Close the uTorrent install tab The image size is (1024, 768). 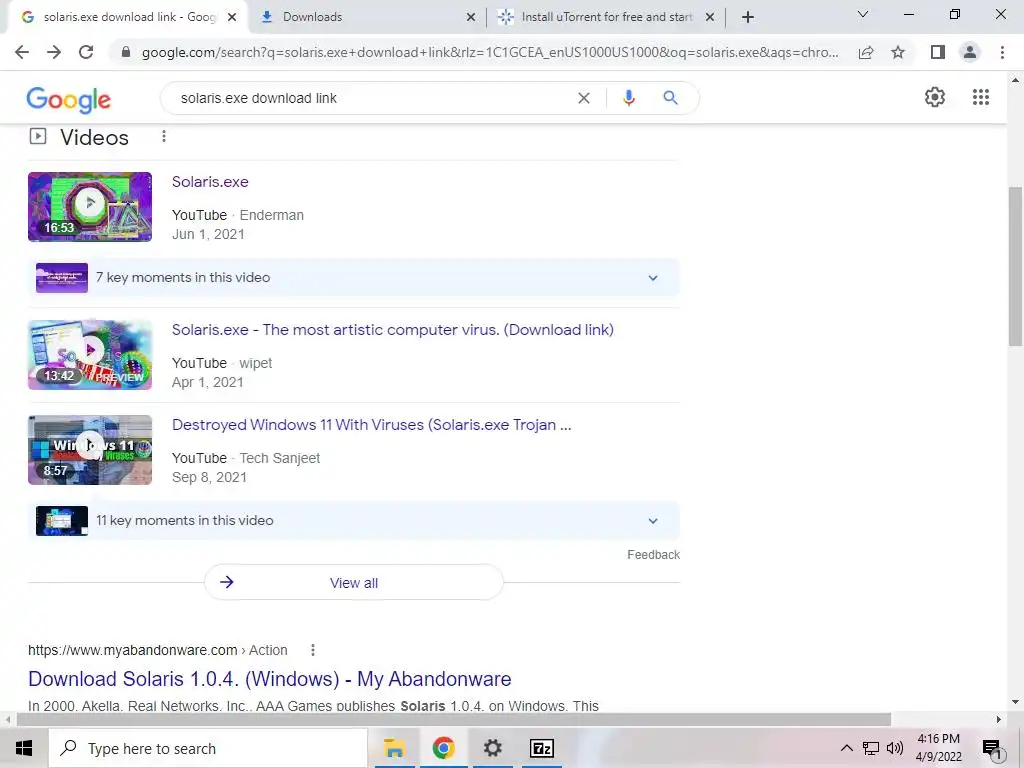point(710,17)
